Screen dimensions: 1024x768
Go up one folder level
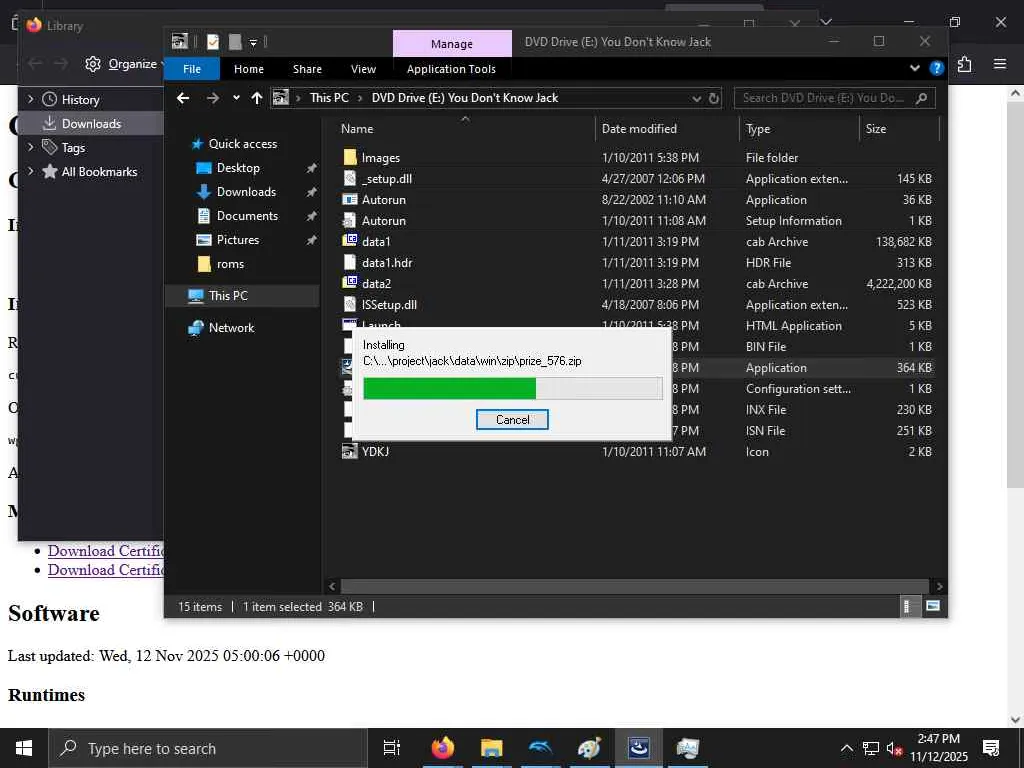tap(257, 98)
